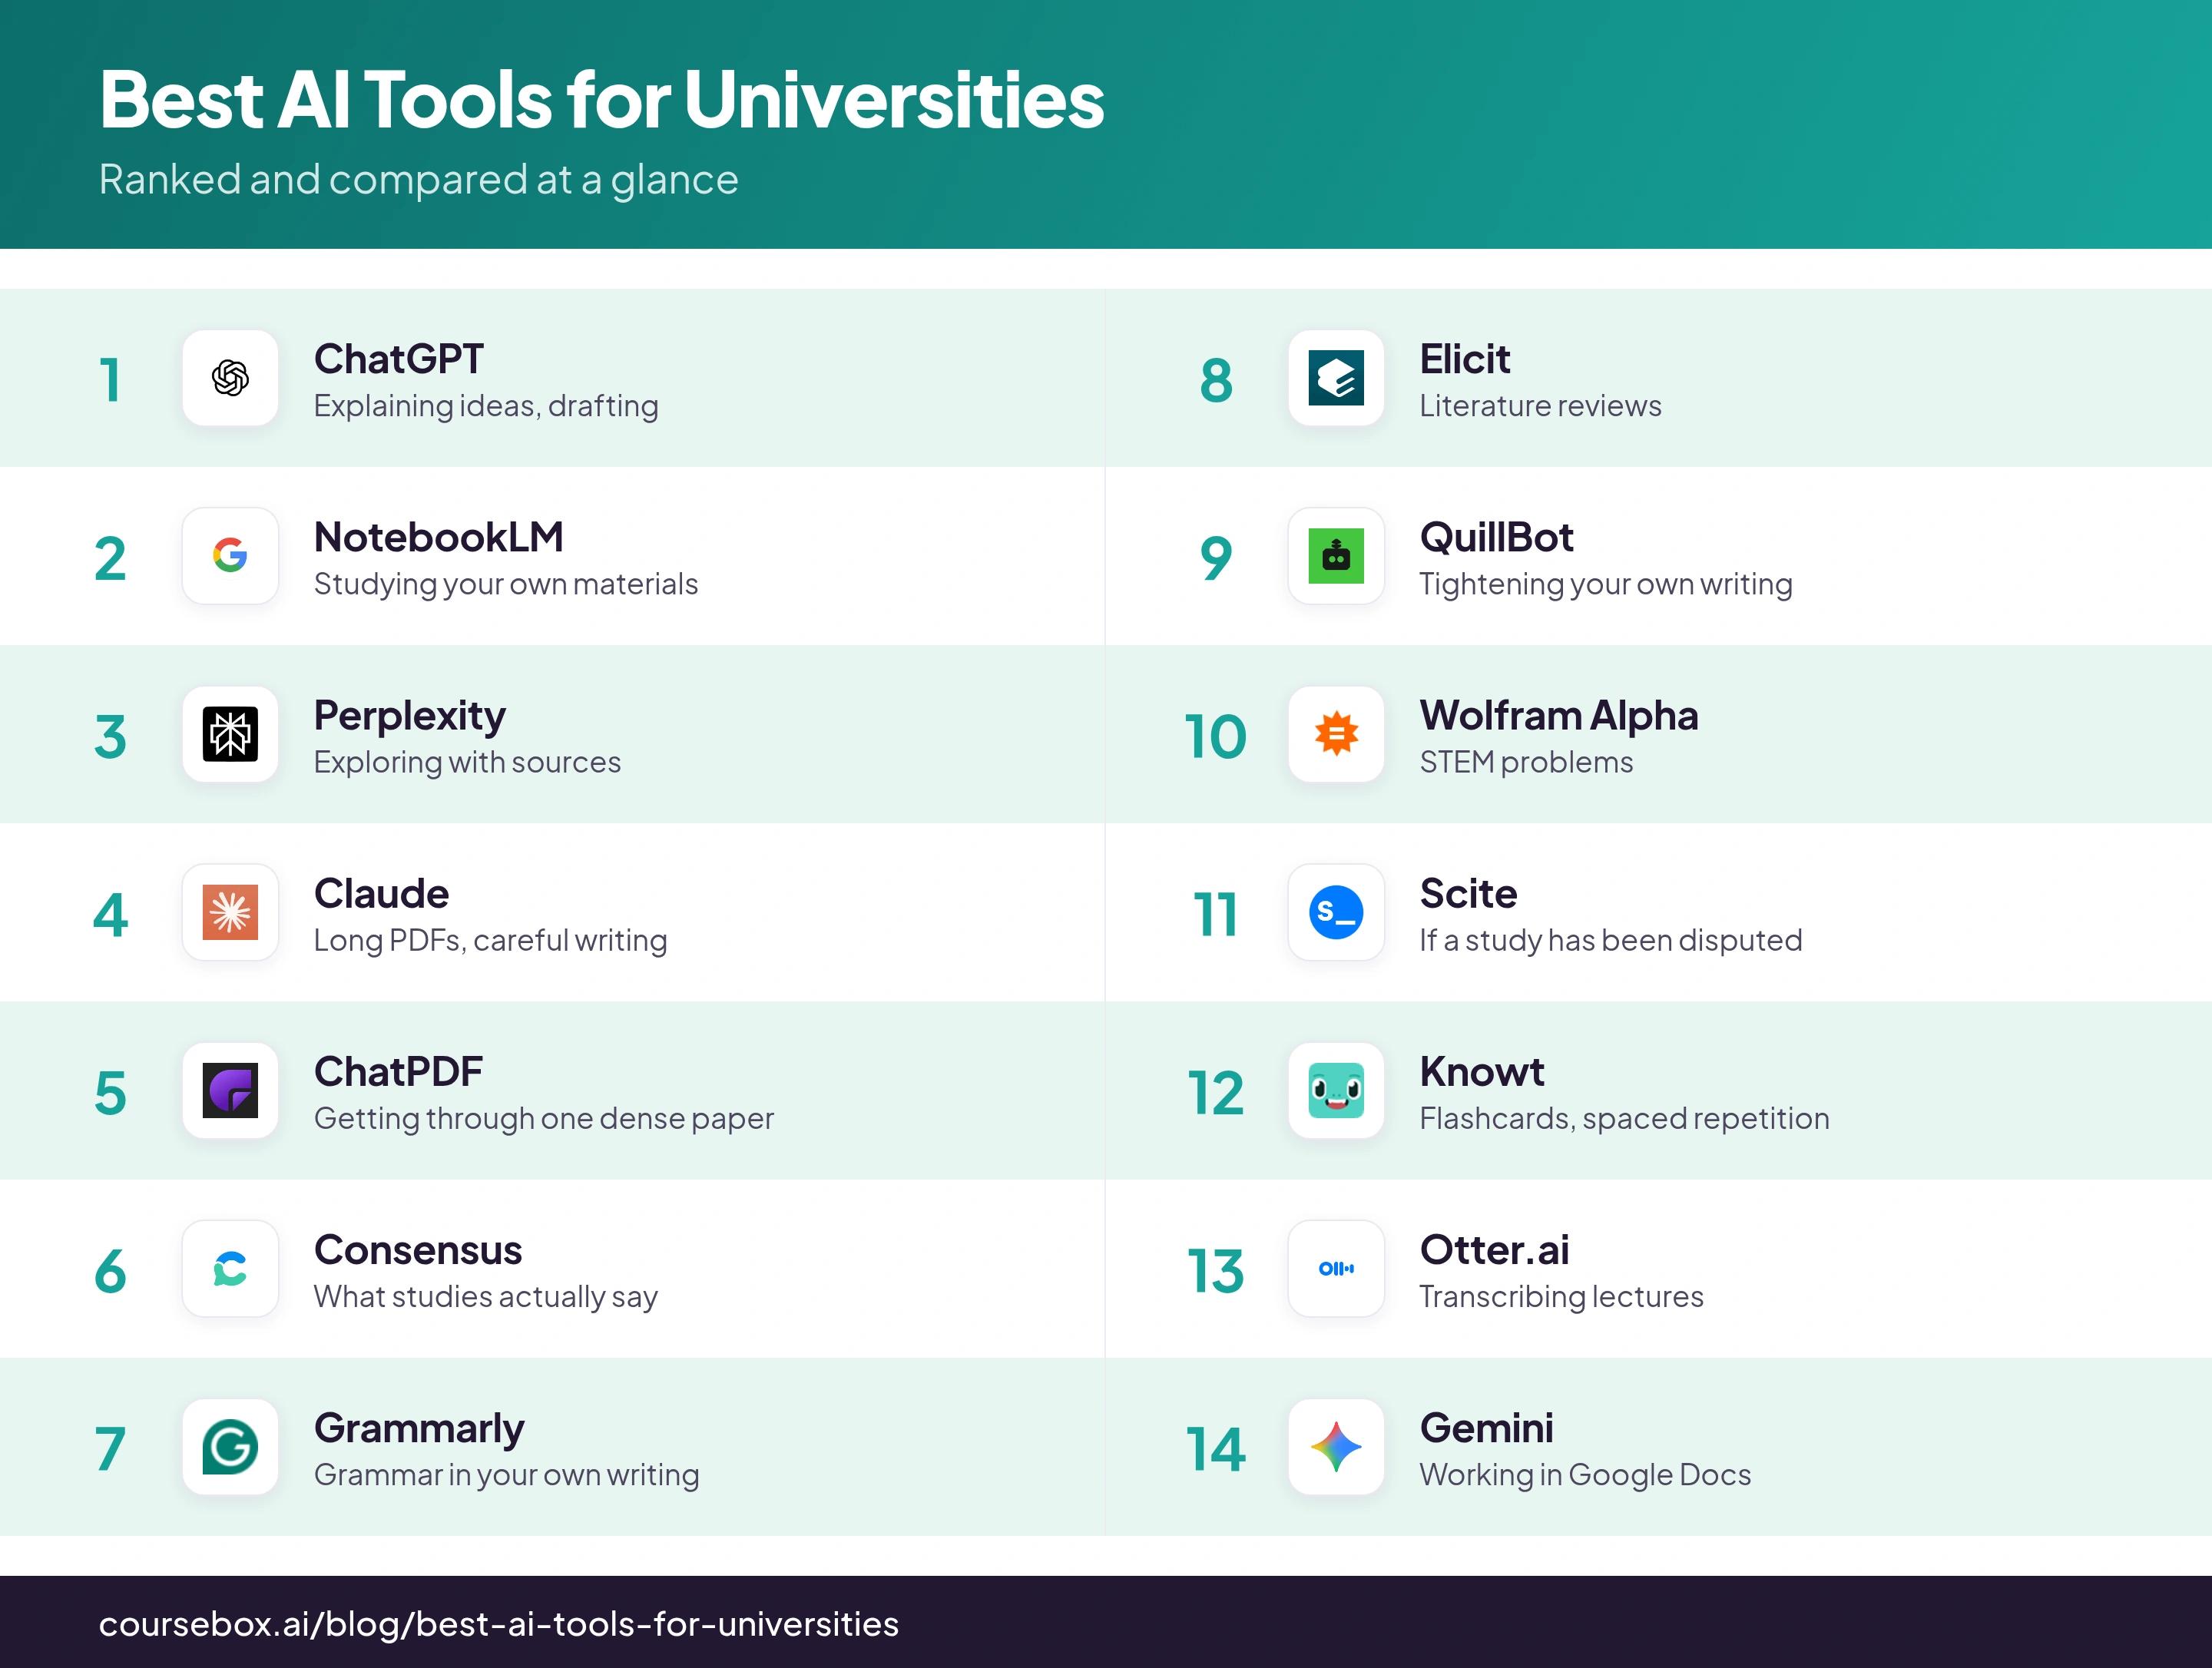Select the 'Perplexity' title text
Viewport: 2212px width, 1668px height.
point(410,717)
